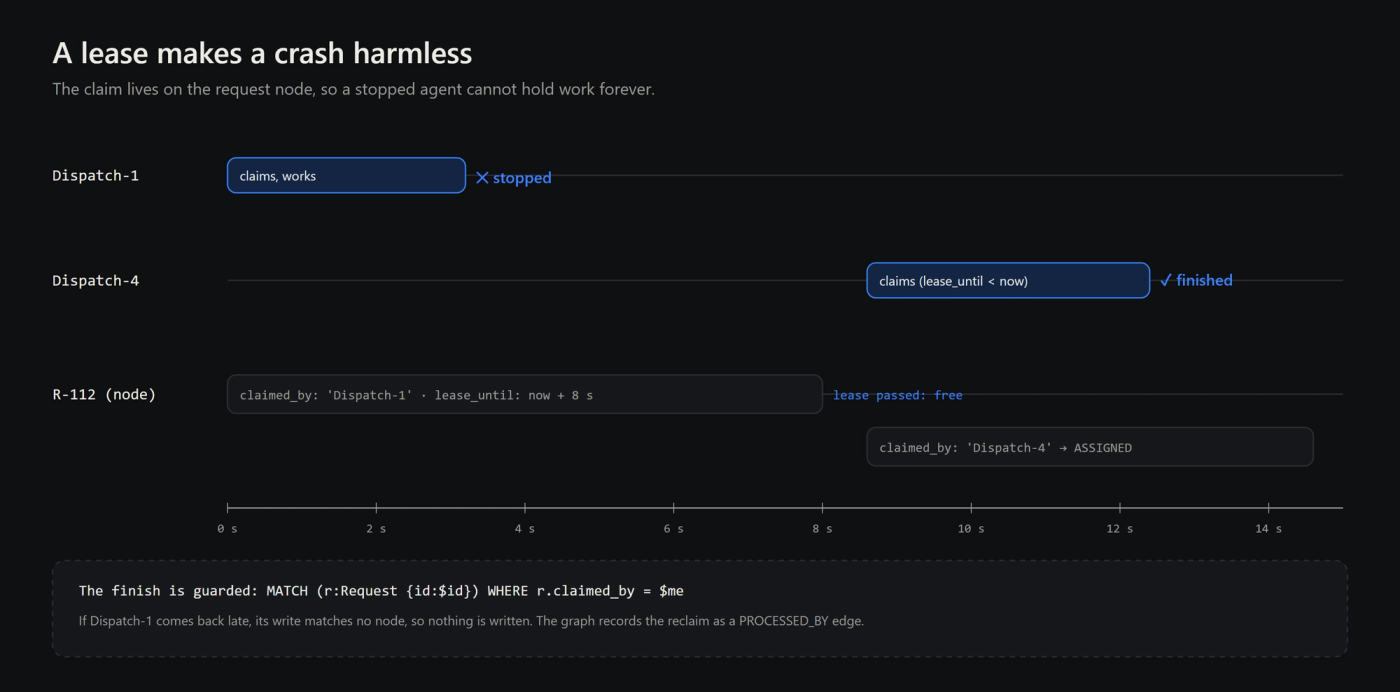The image size is (1400, 692).
Task: Select the 'claims, works' bar
Action: tap(346, 175)
